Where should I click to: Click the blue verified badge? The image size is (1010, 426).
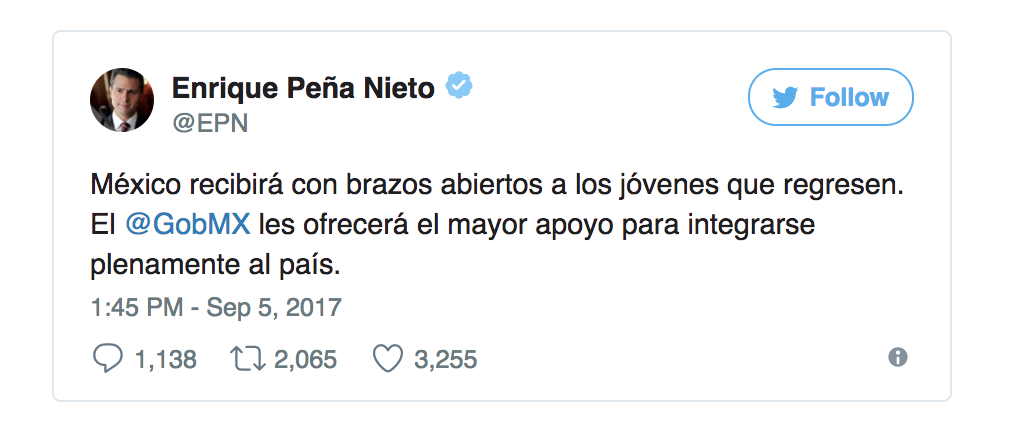pyautogui.click(x=459, y=88)
